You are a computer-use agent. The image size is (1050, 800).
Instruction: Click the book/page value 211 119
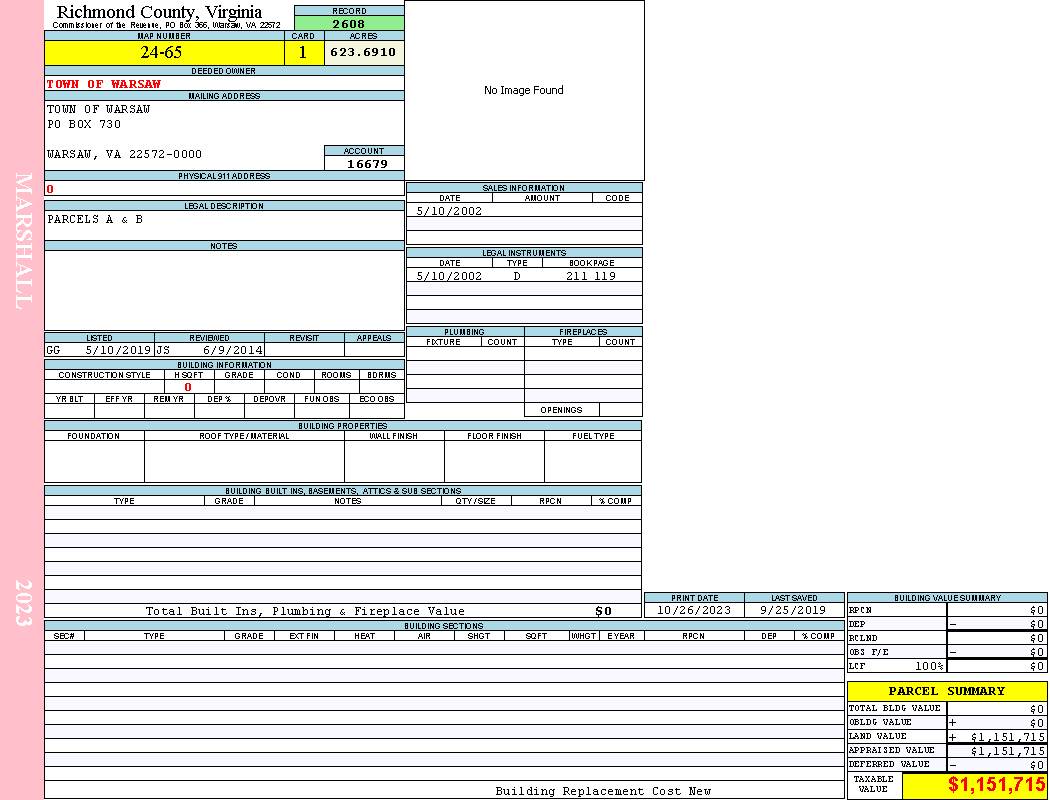[x=590, y=276]
